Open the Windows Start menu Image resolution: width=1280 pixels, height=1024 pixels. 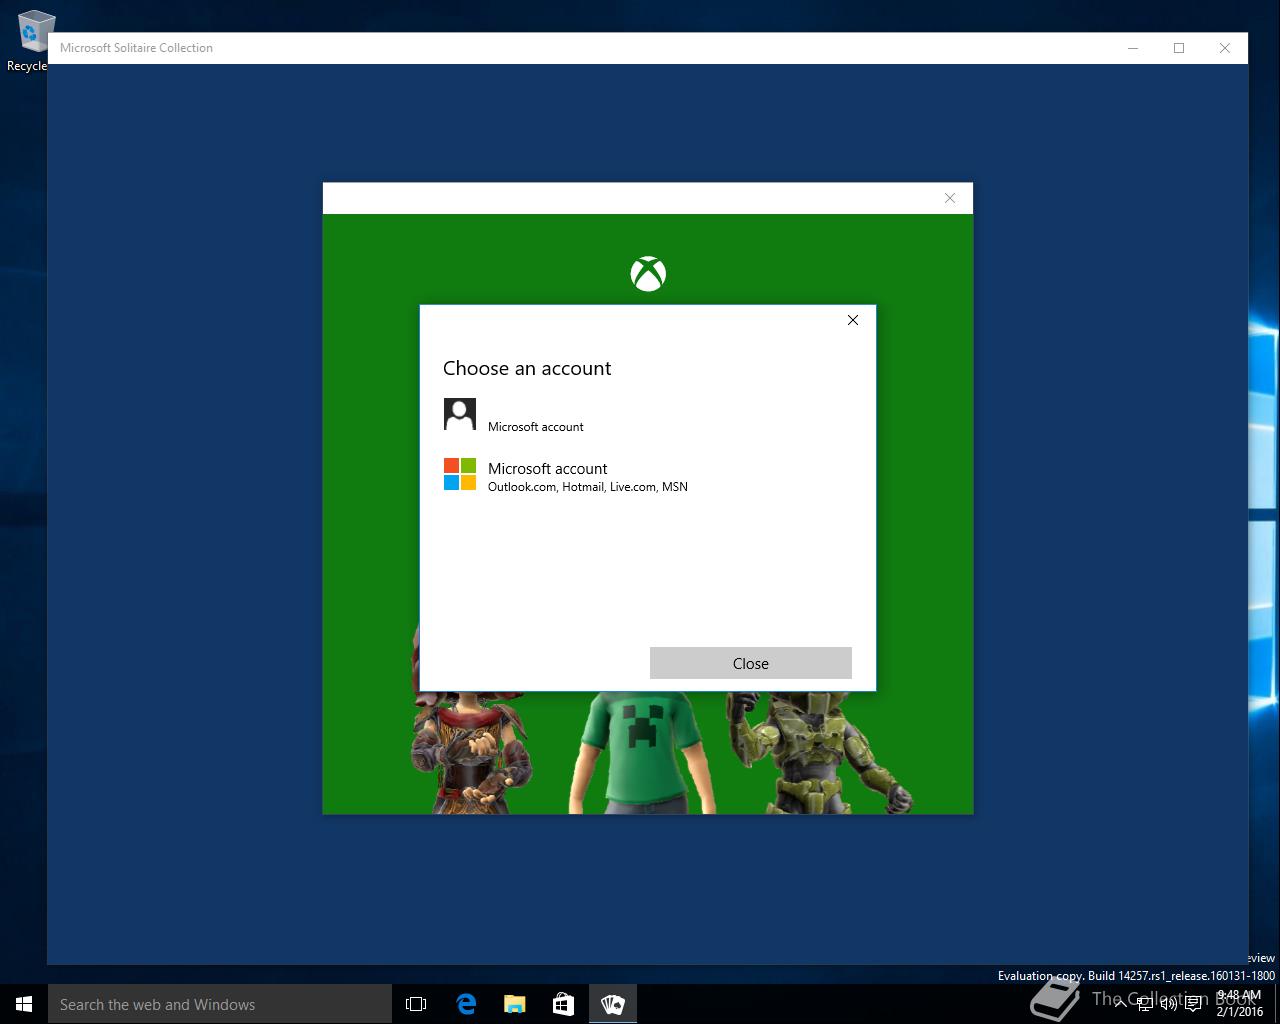coord(24,1004)
